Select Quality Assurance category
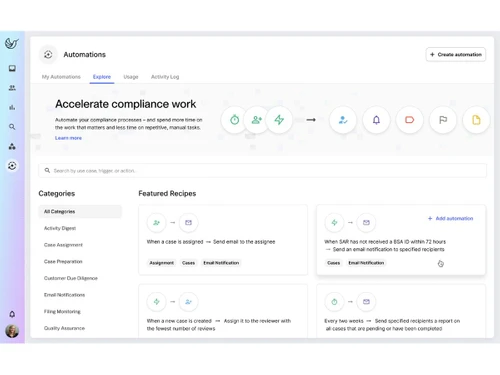500x375 pixels. (x=64, y=328)
